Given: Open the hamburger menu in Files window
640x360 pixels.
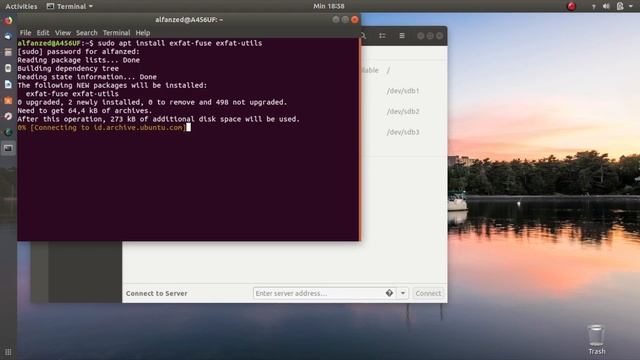Looking at the screenshot, I should [402, 36].
